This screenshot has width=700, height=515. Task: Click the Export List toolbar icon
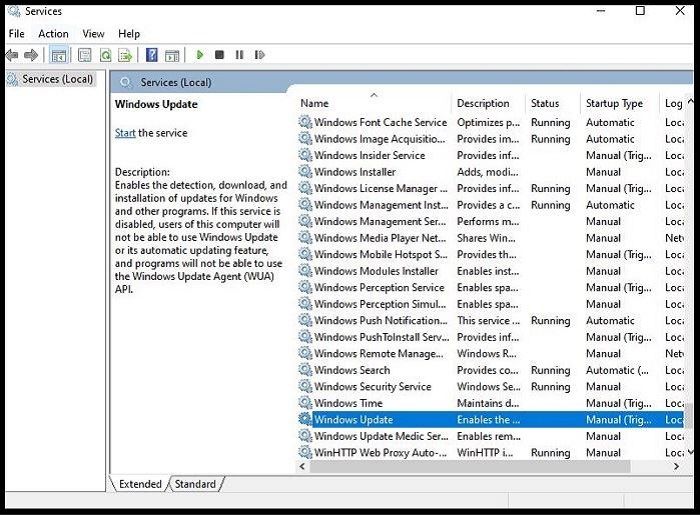click(125, 55)
